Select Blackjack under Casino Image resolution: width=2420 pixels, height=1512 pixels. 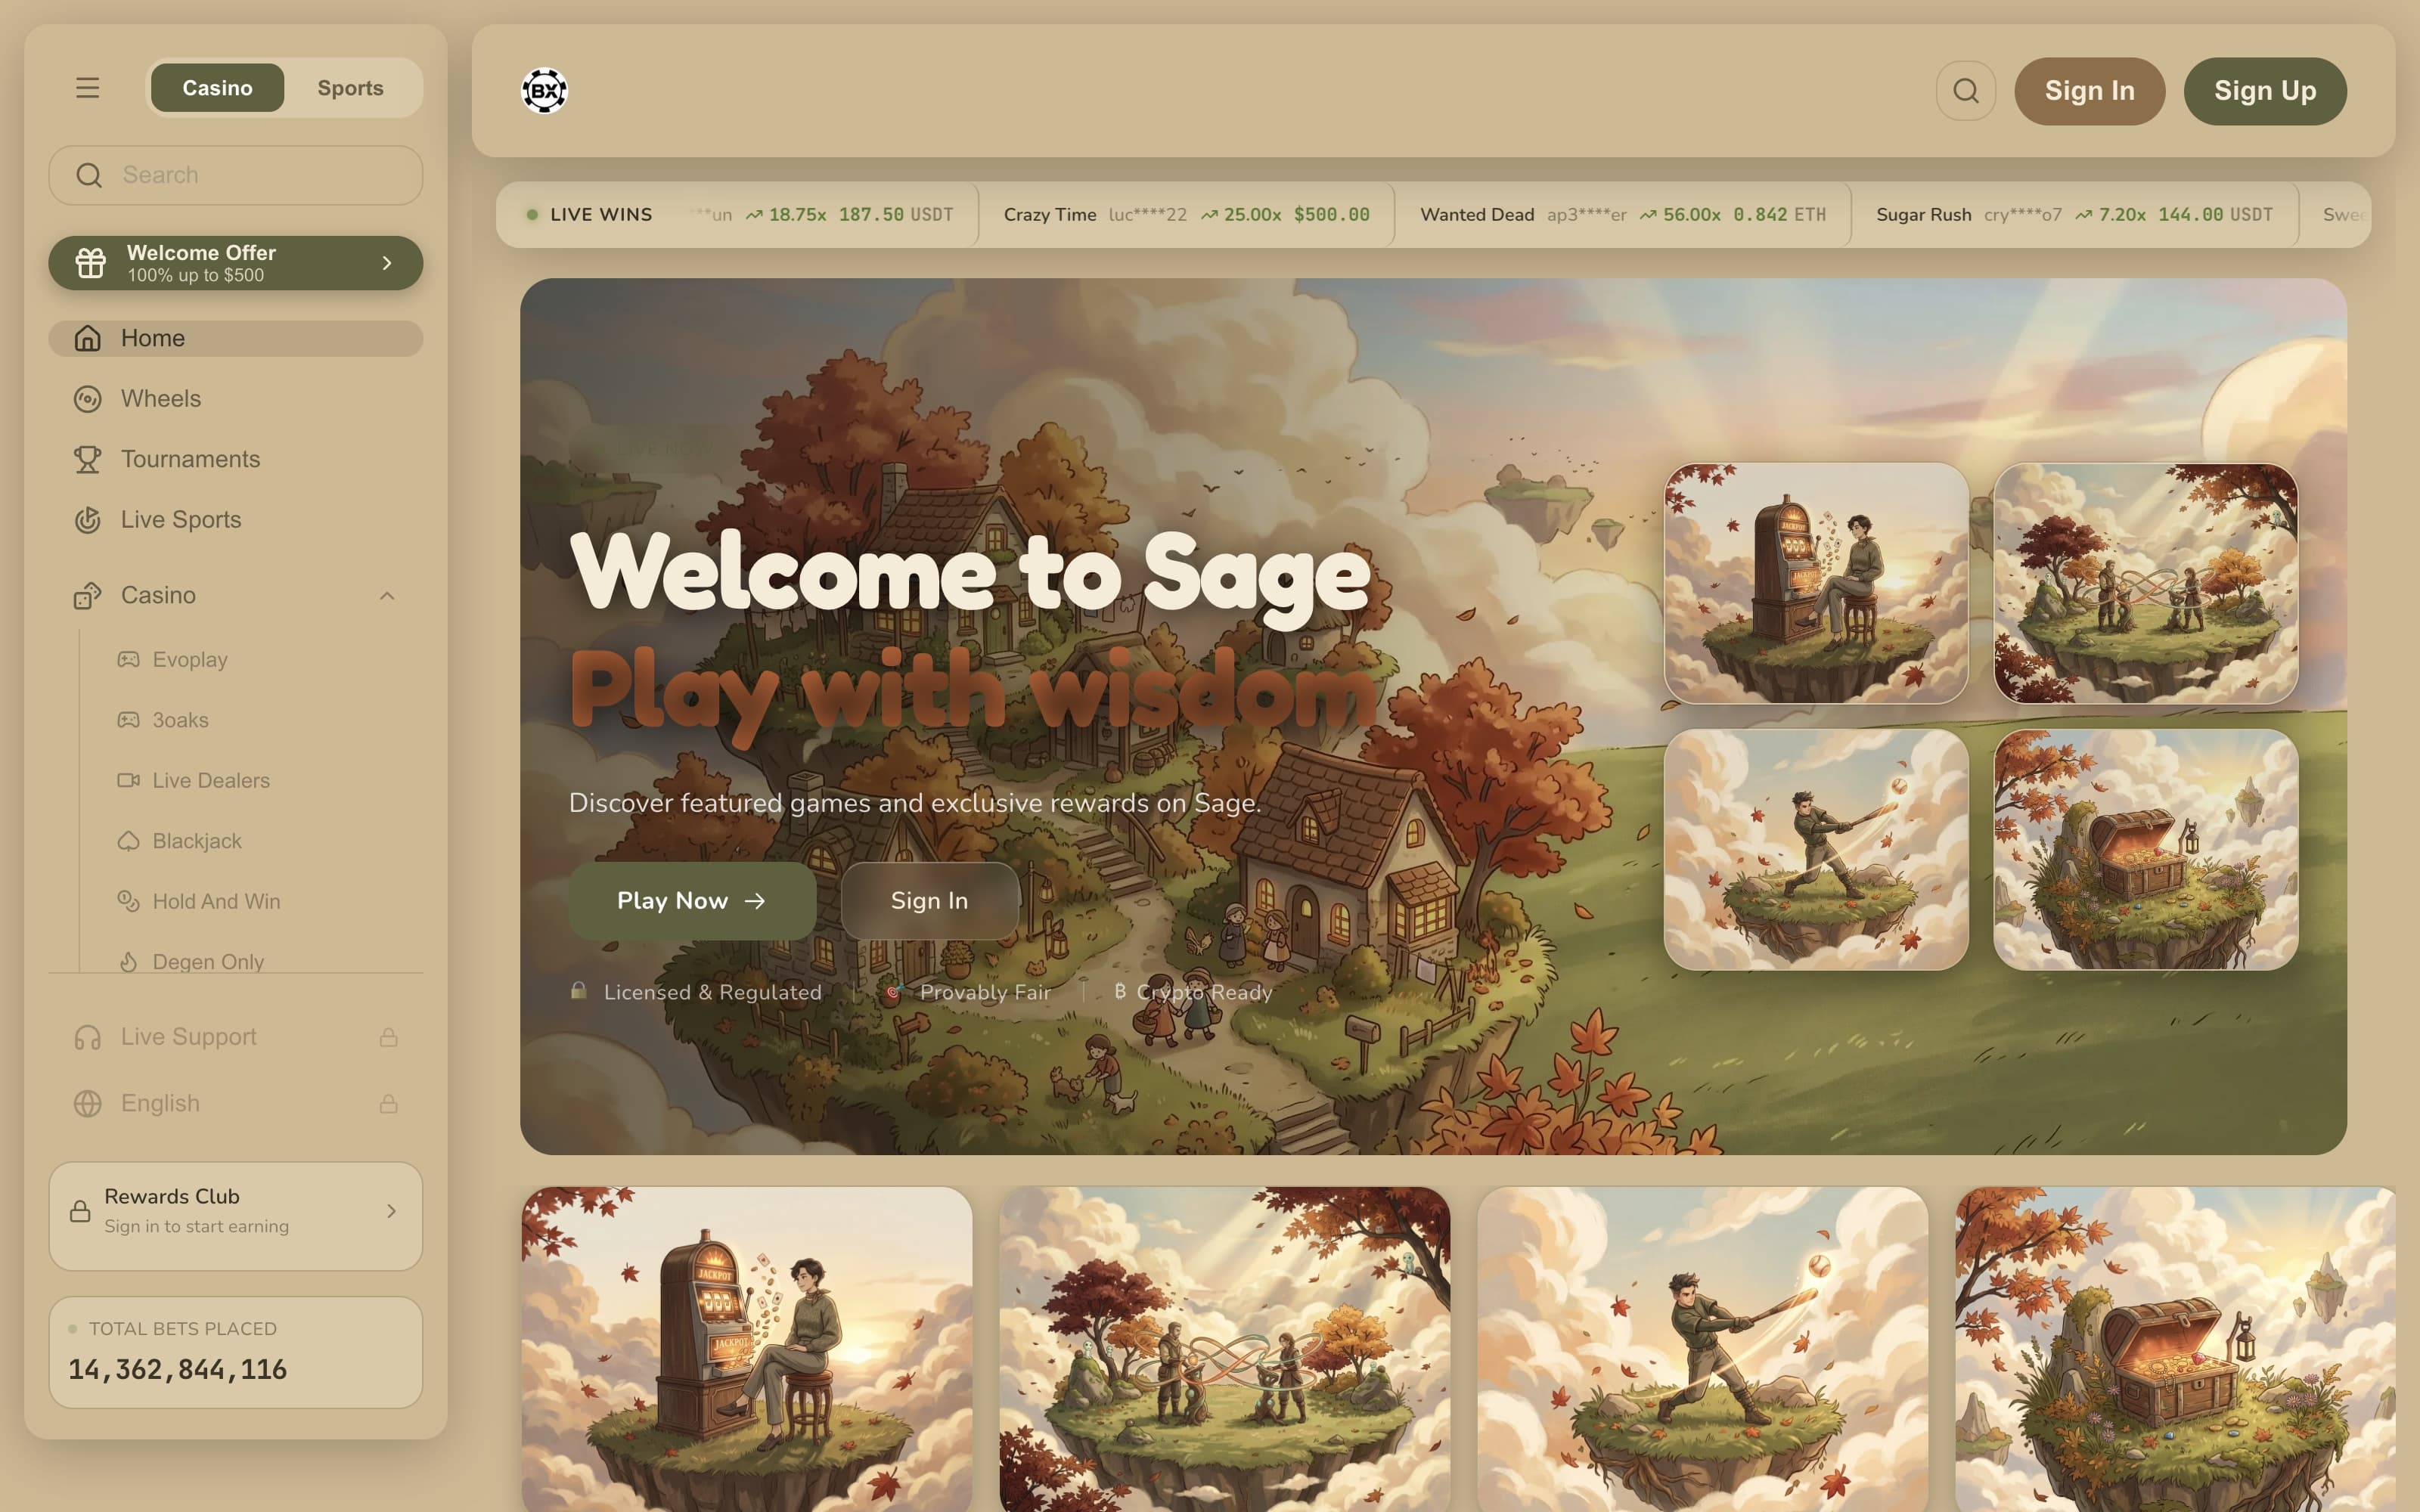pos(197,841)
